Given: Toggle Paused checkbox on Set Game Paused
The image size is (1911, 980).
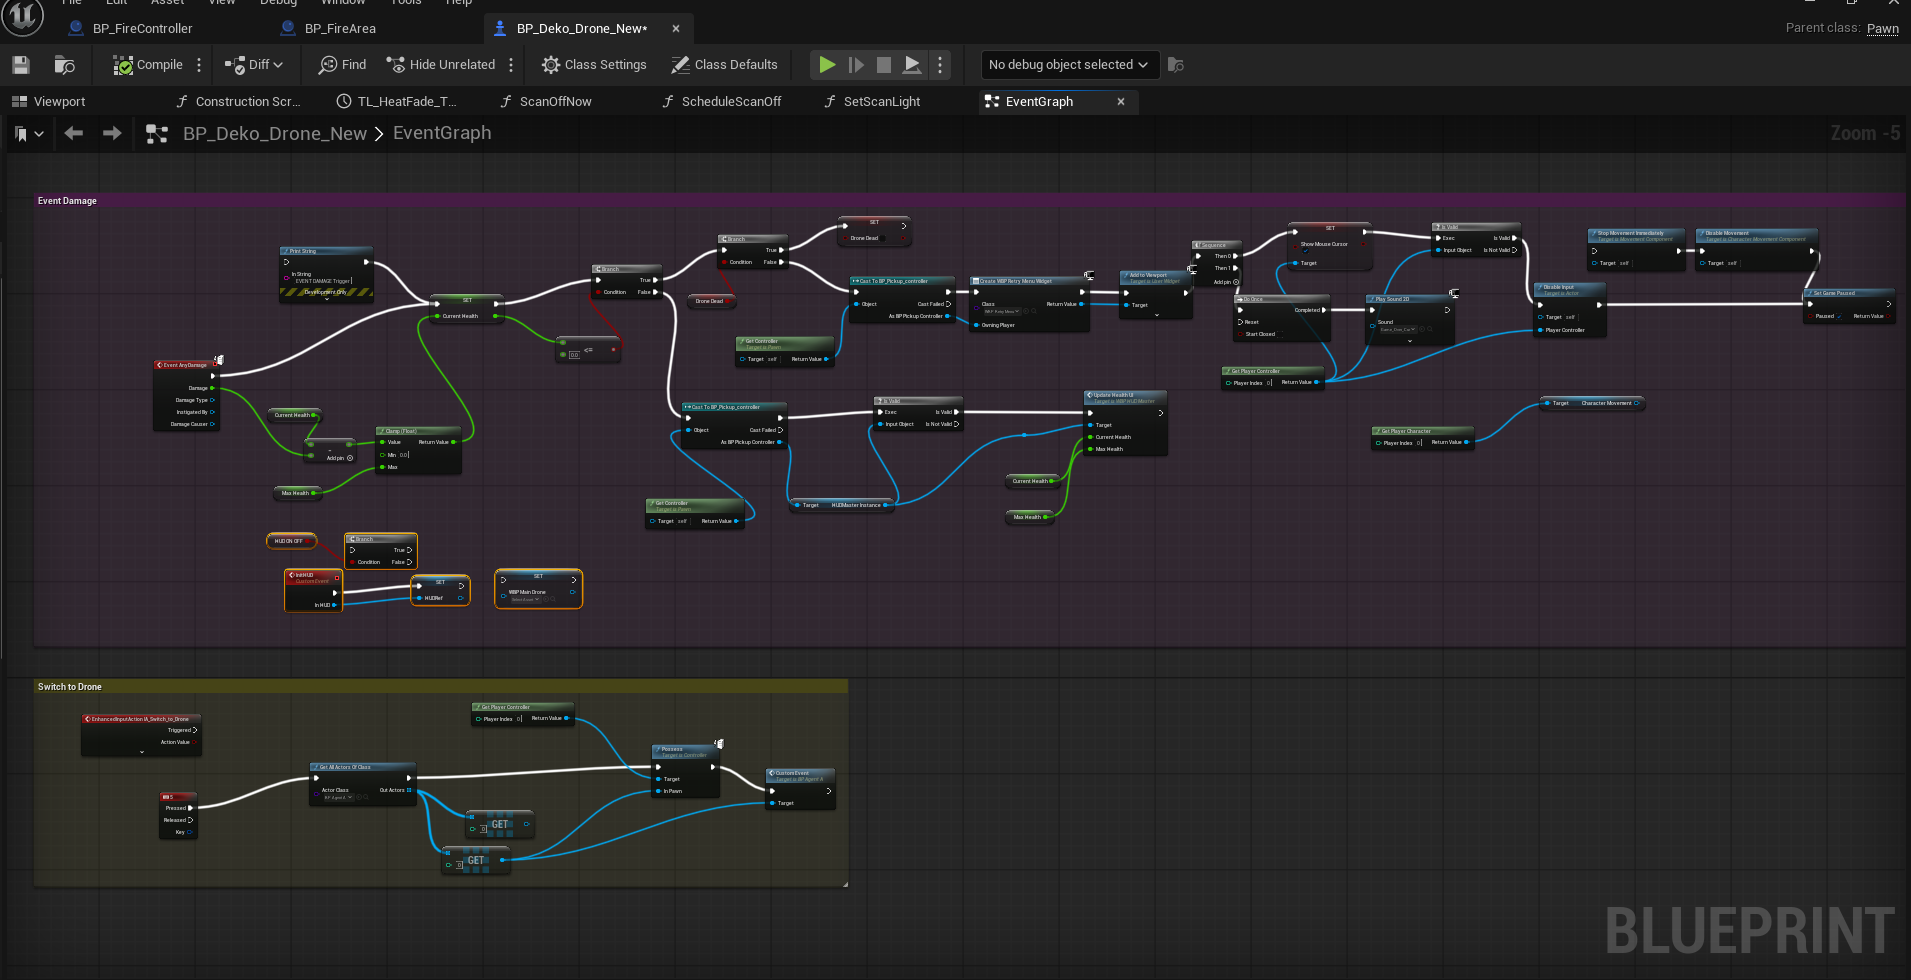Looking at the screenshot, I should point(1841,316).
